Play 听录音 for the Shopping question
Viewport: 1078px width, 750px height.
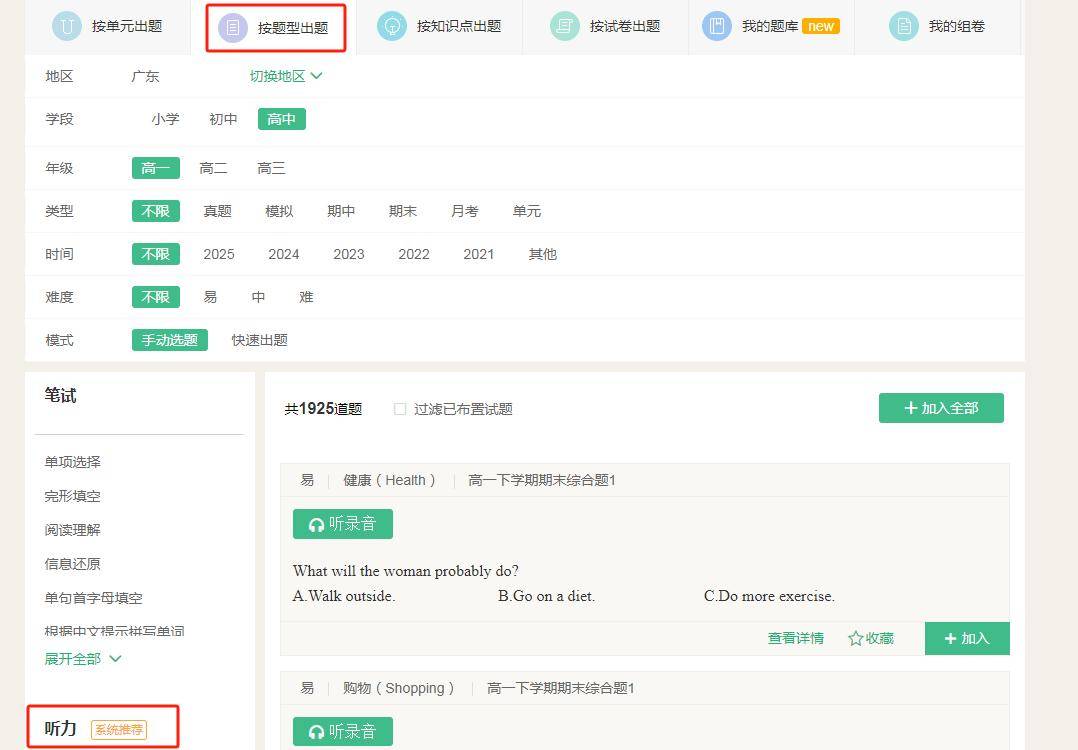[343, 731]
